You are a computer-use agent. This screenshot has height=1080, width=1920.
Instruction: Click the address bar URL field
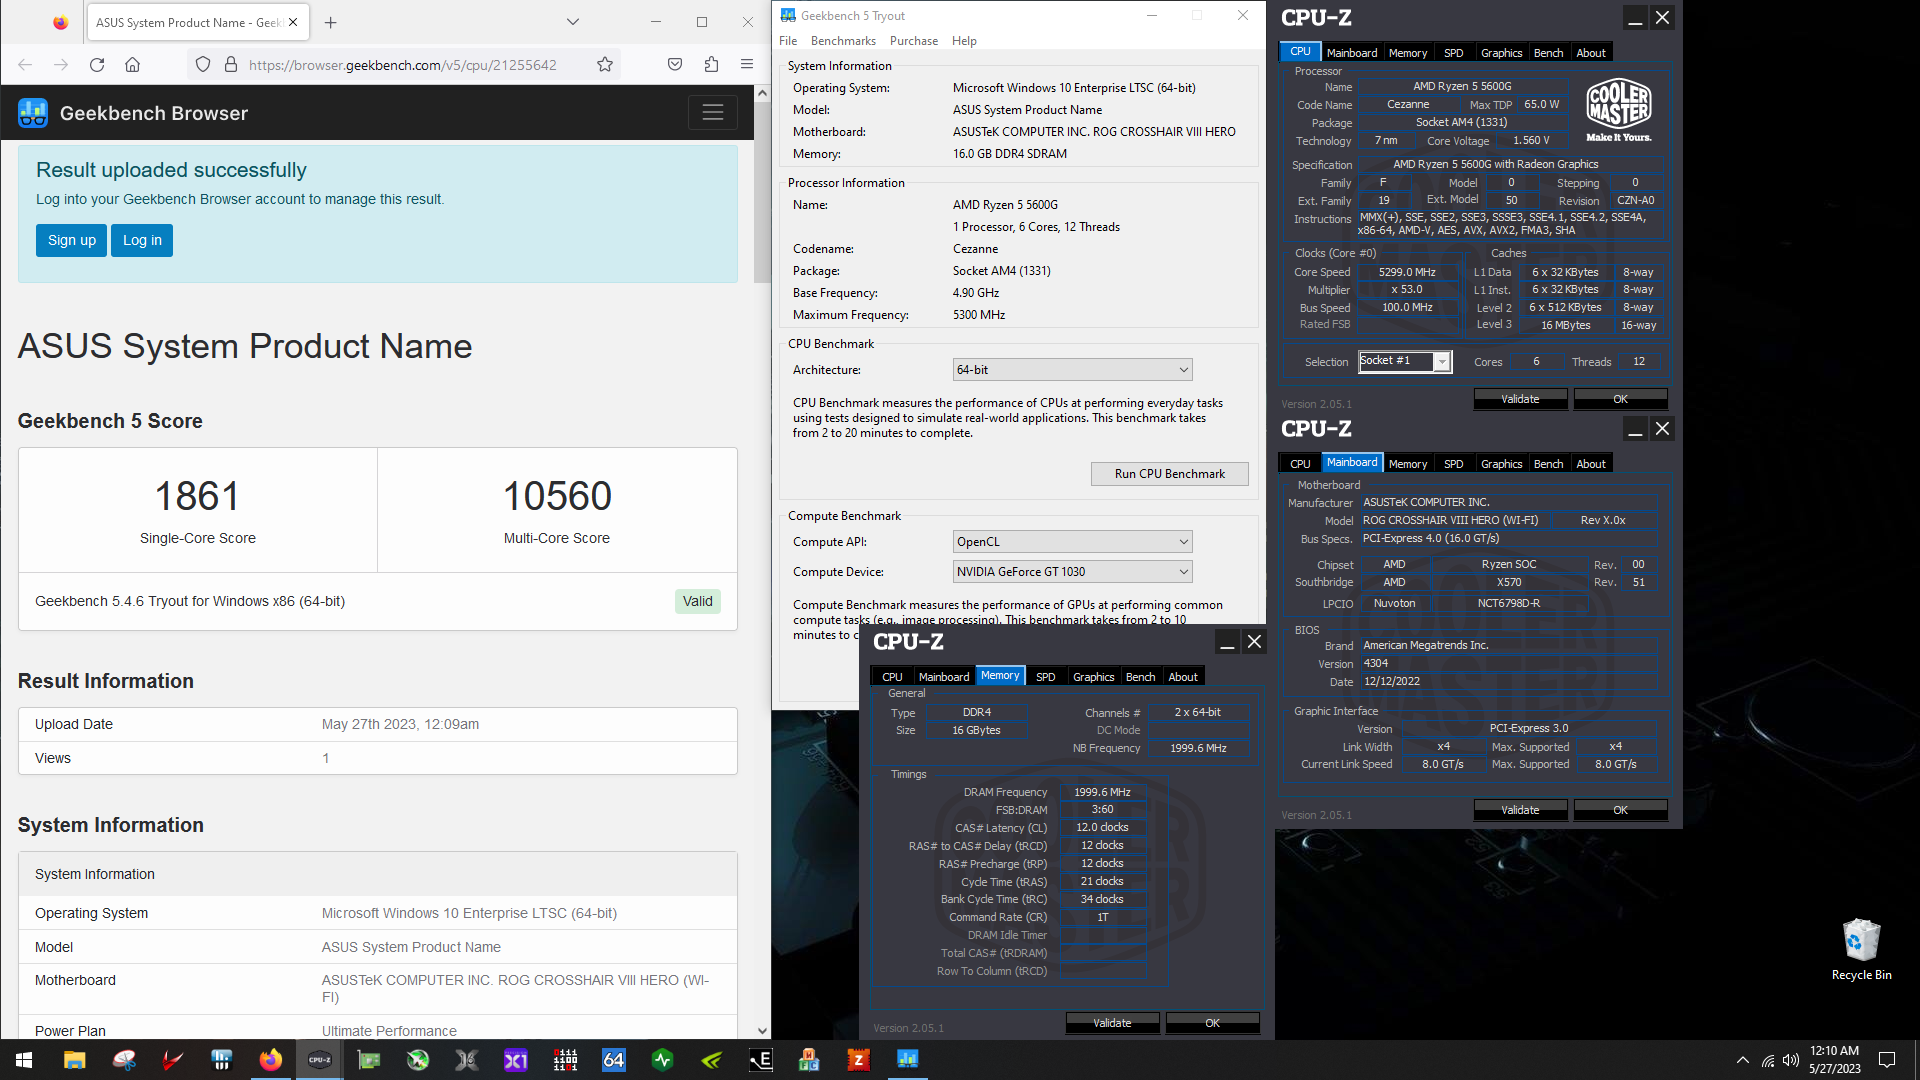402,65
